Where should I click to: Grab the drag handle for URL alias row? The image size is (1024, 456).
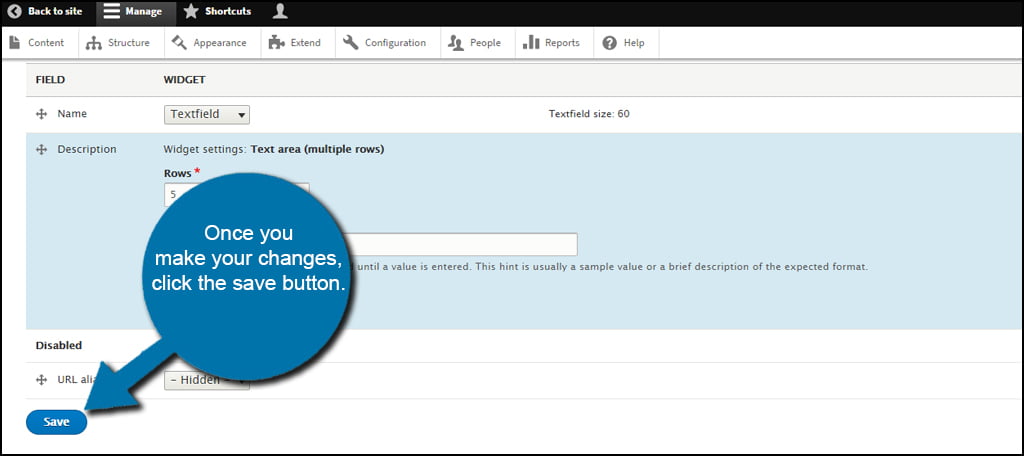tap(41, 380)
